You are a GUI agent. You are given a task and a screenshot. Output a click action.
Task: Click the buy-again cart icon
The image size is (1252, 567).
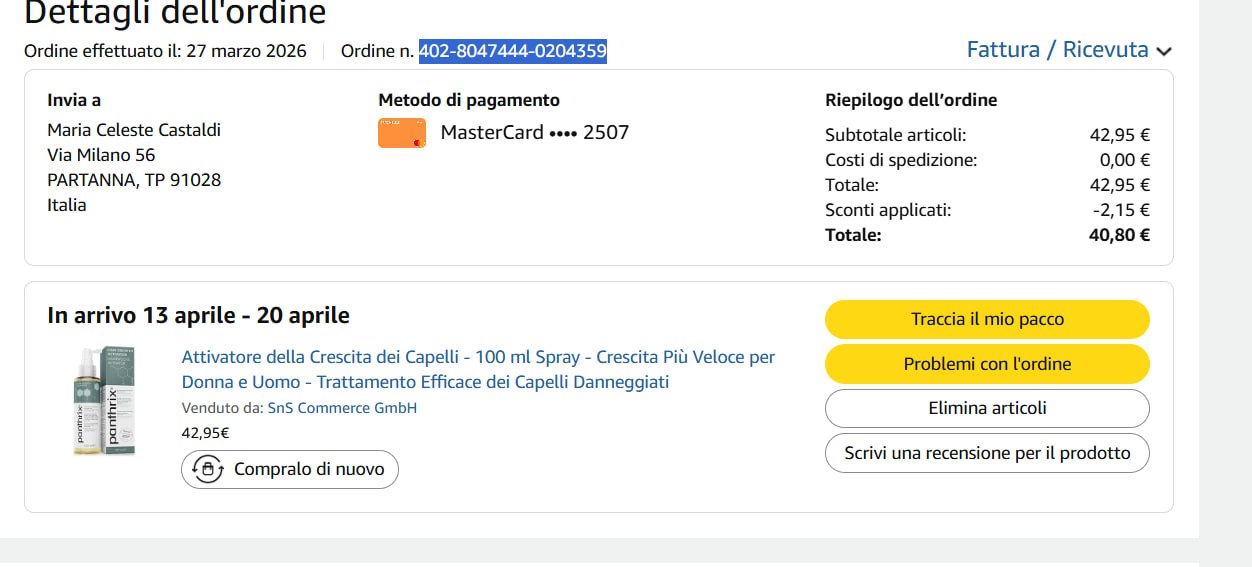(x=207, y=469)
